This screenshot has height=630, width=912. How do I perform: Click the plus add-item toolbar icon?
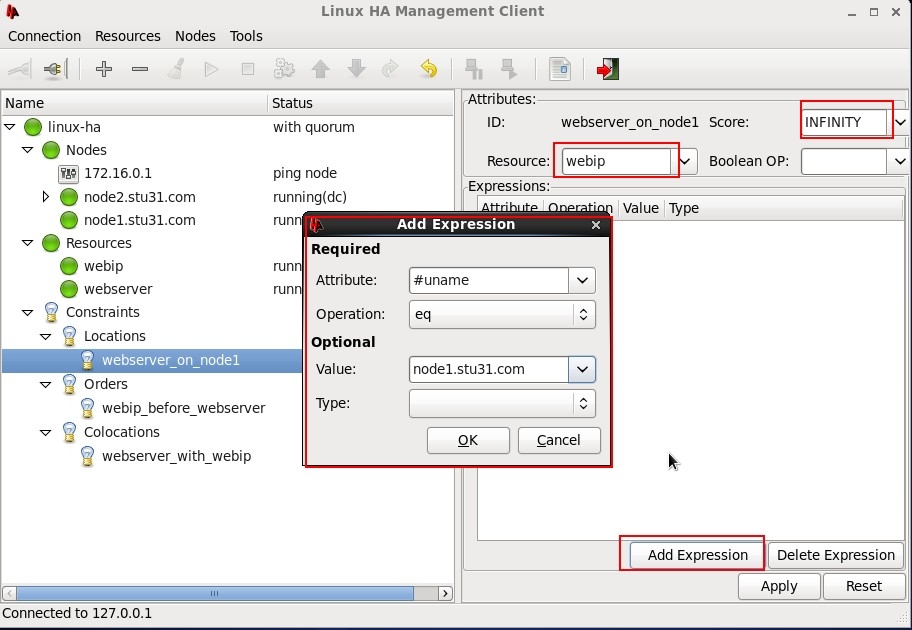click(104, 69)
